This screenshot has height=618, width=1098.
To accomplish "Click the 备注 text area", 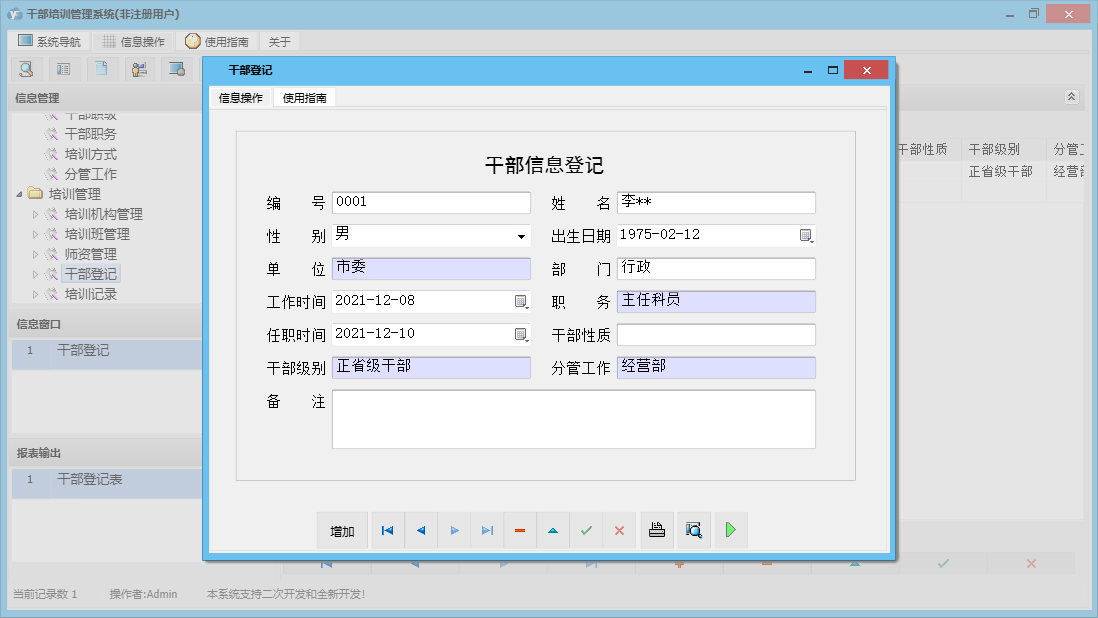I will coord(573,419).
